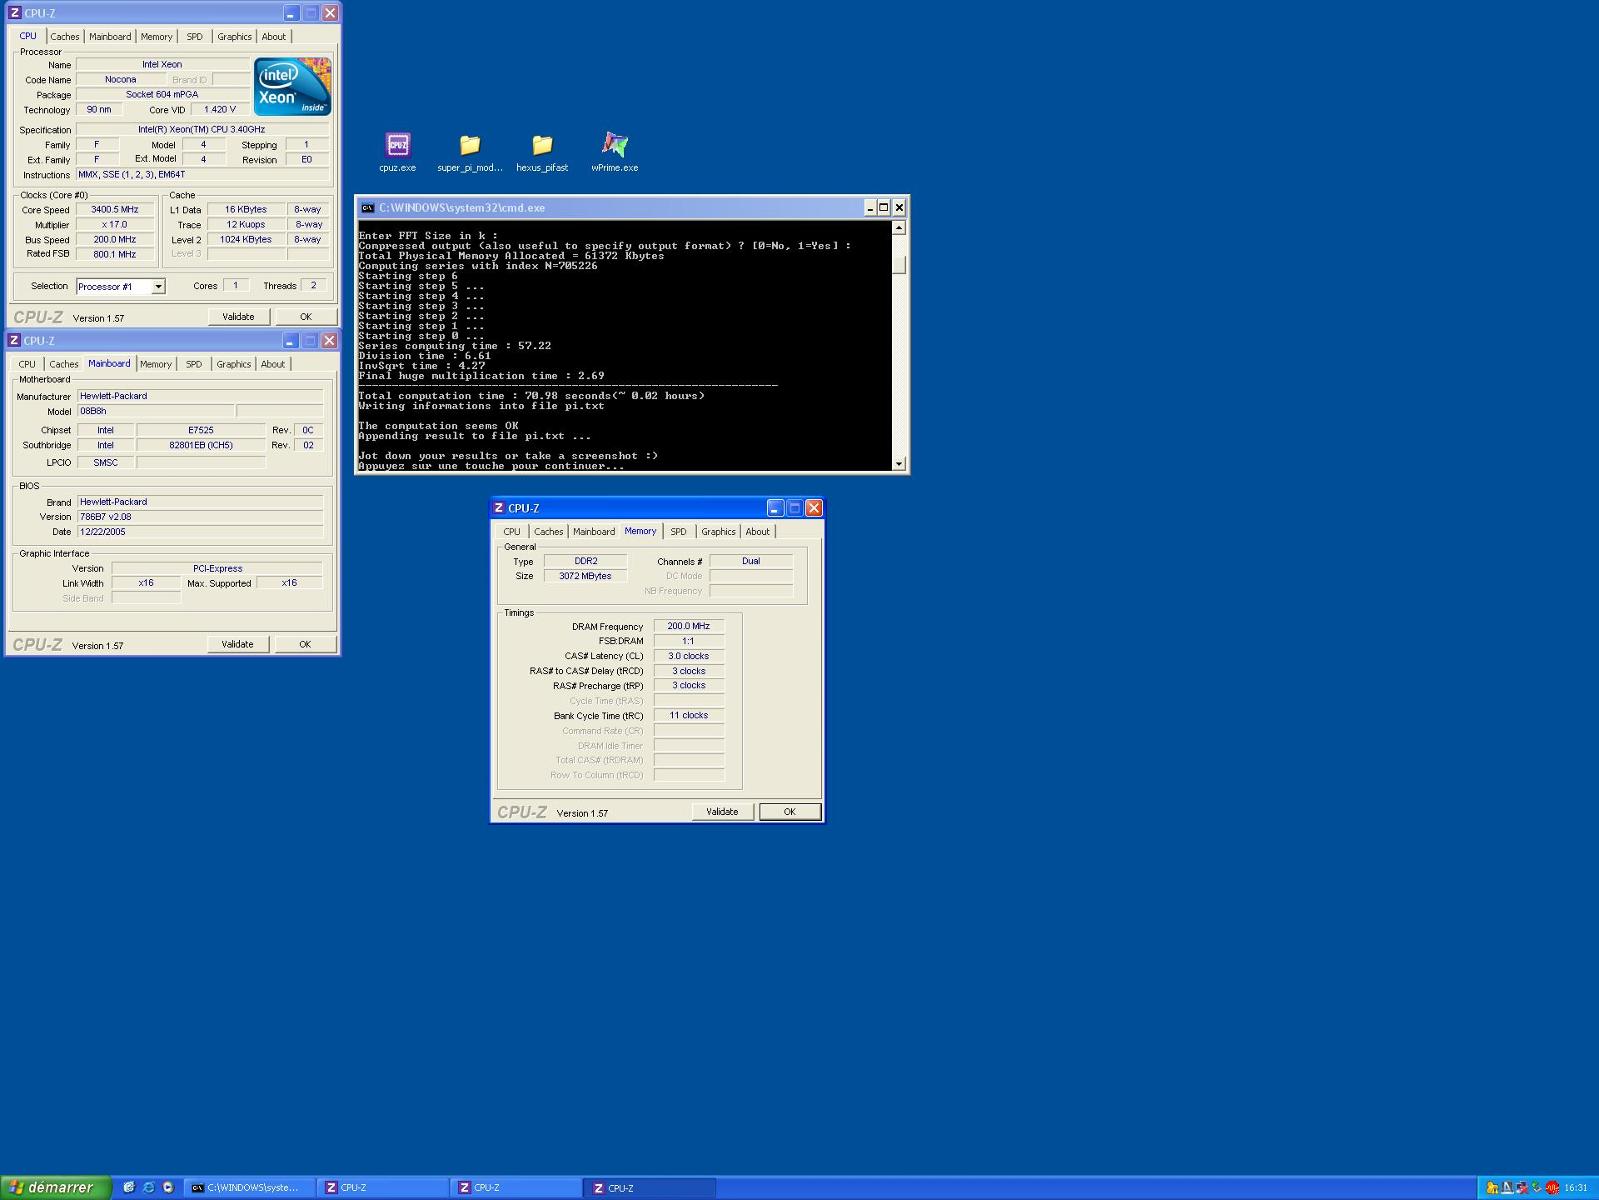
Task: Click the Multiplier value x 17.0
Action: (115, 225)
